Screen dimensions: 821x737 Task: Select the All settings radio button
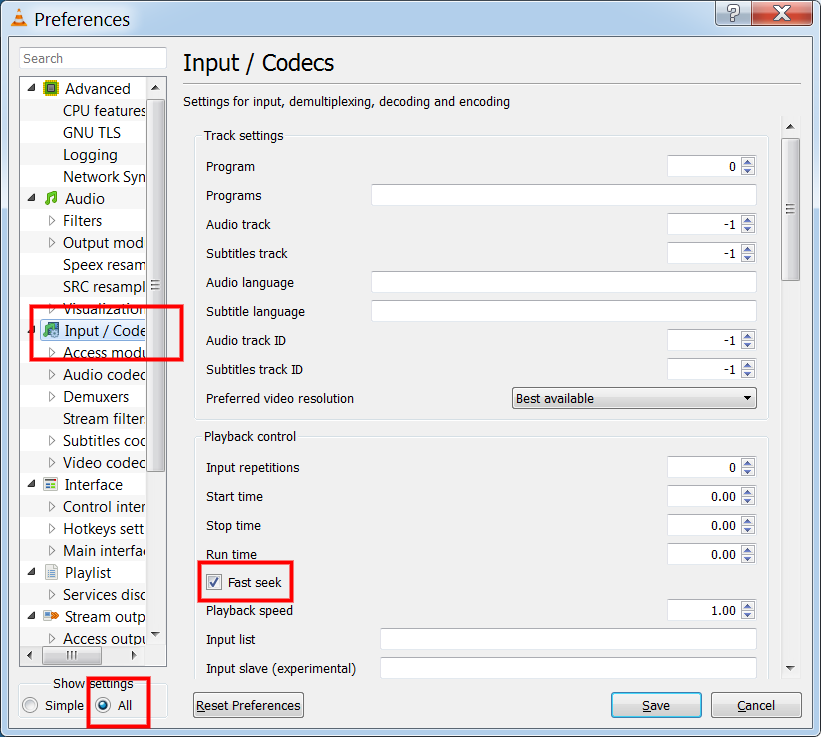click(x=103, y=706)
